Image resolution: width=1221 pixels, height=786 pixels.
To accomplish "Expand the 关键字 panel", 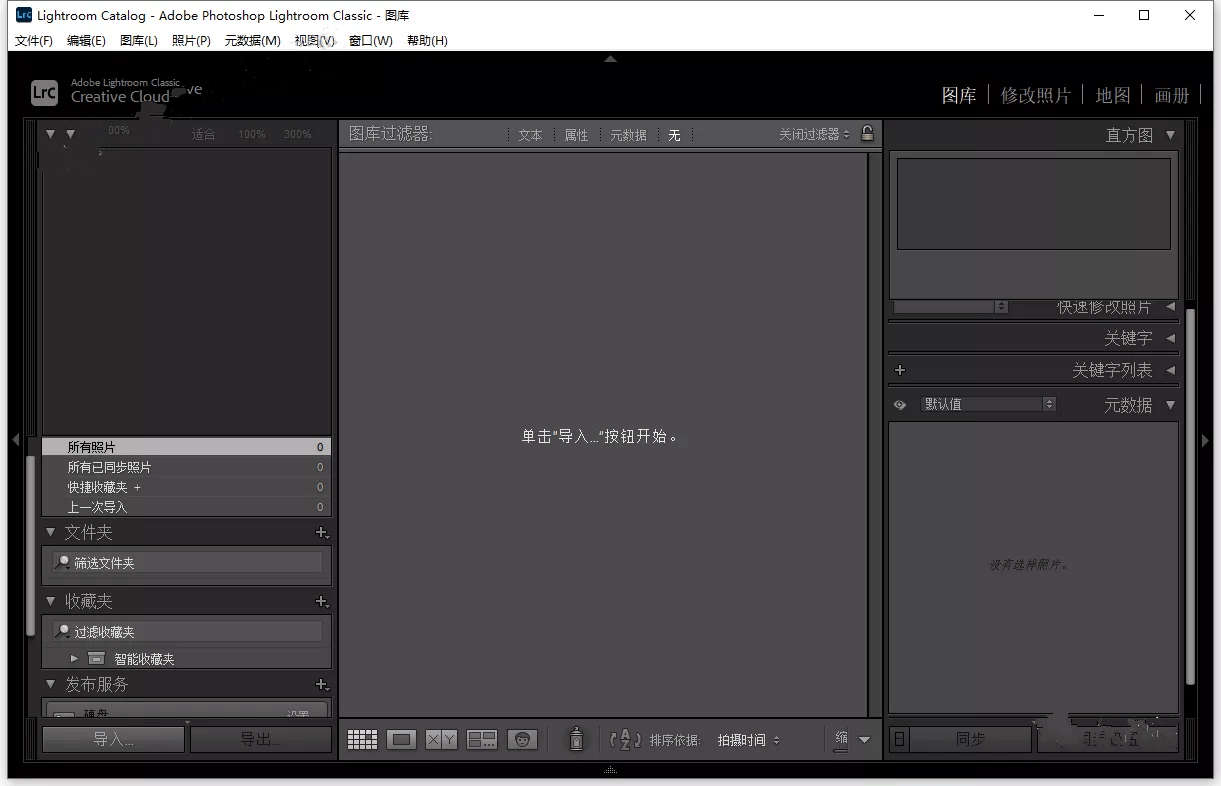I will coord(1170,338).
